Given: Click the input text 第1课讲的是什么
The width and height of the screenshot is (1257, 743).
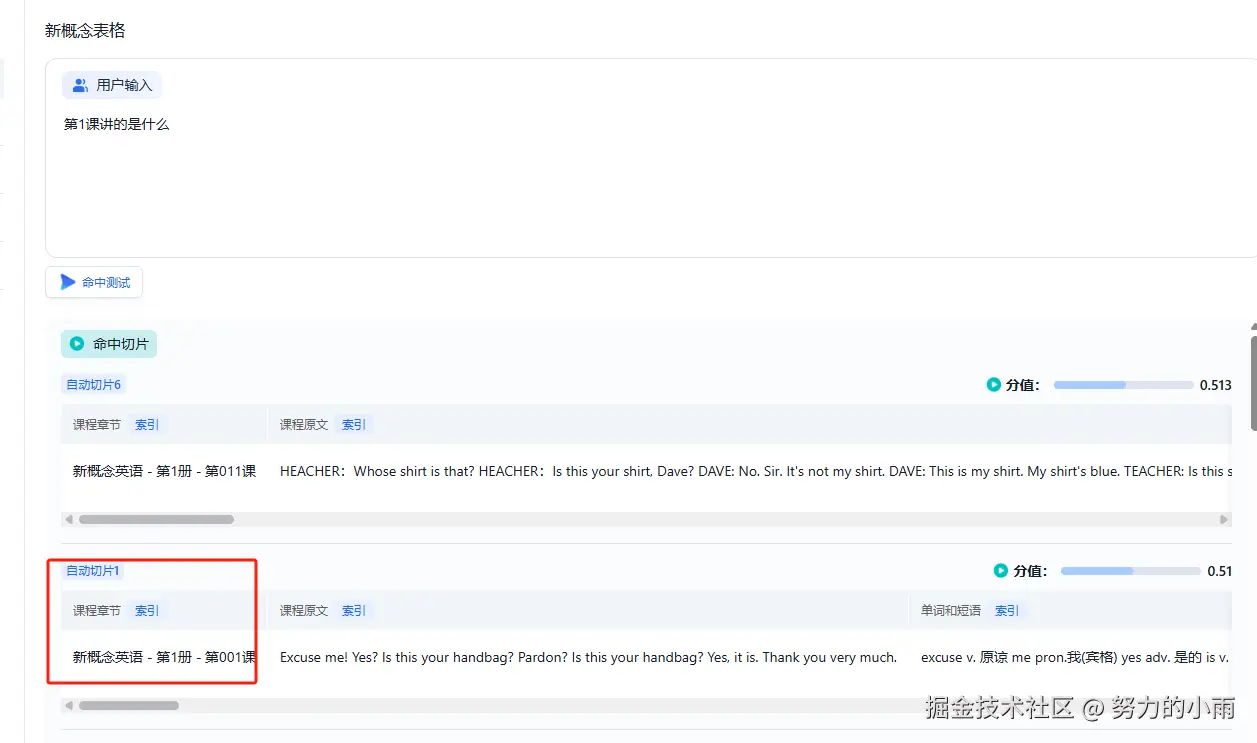Looking at the screenshot, I should (x=117, y=125).
